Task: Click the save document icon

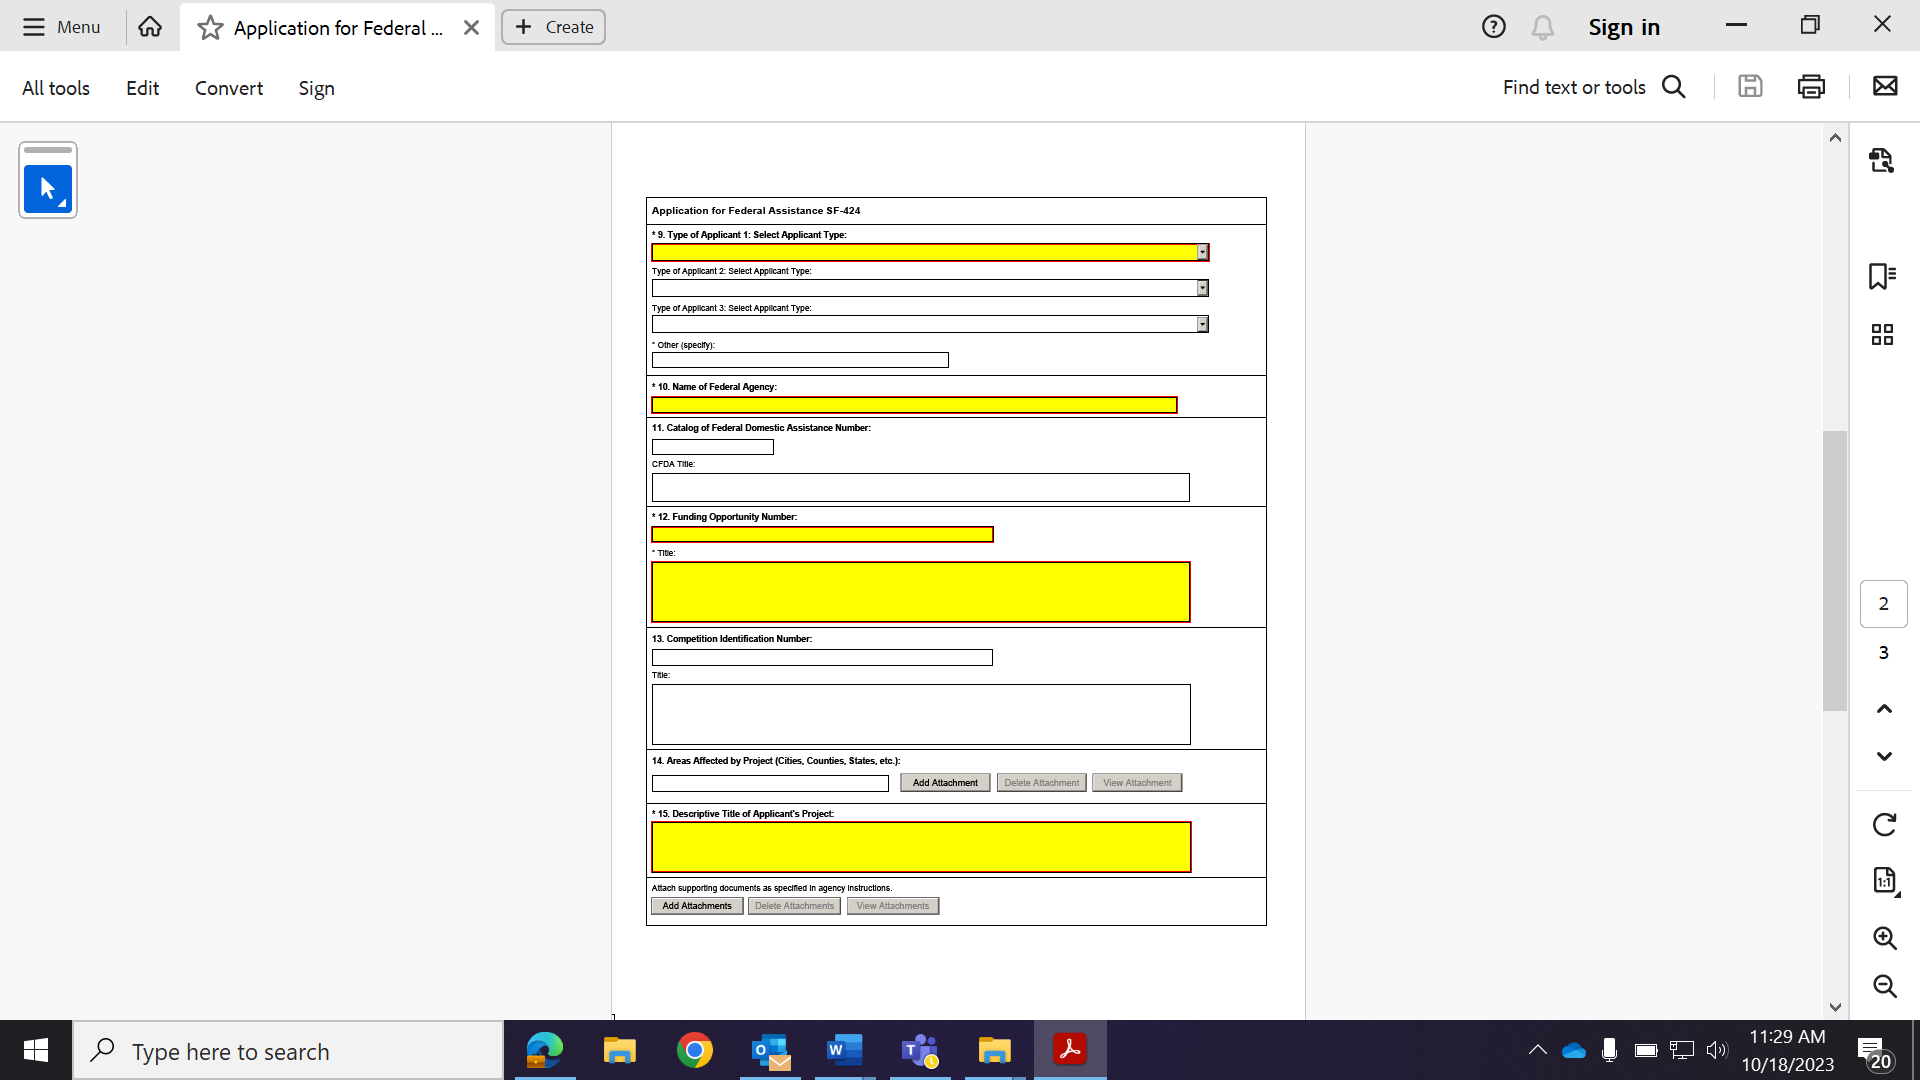Action: point(1750,87)
